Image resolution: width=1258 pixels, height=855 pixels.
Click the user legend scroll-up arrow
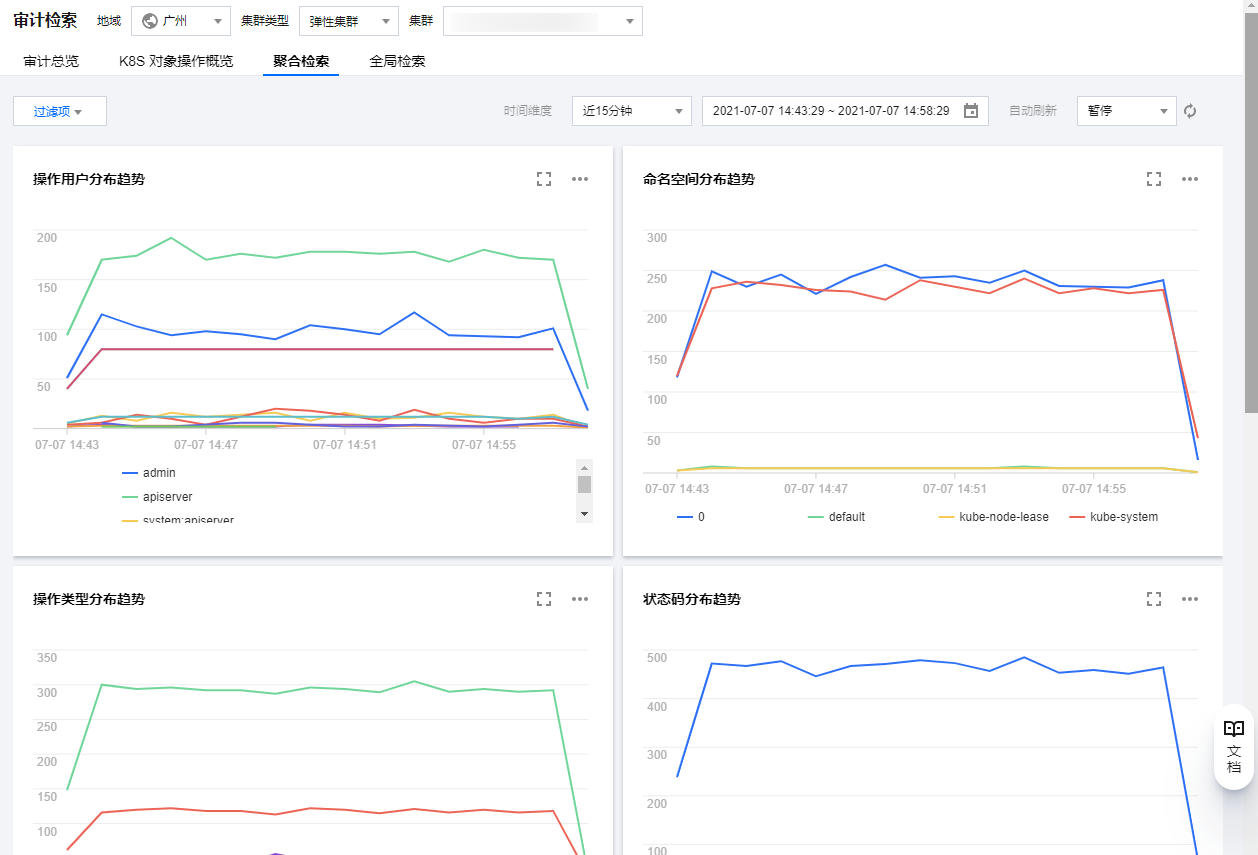[x=585, y=467]
